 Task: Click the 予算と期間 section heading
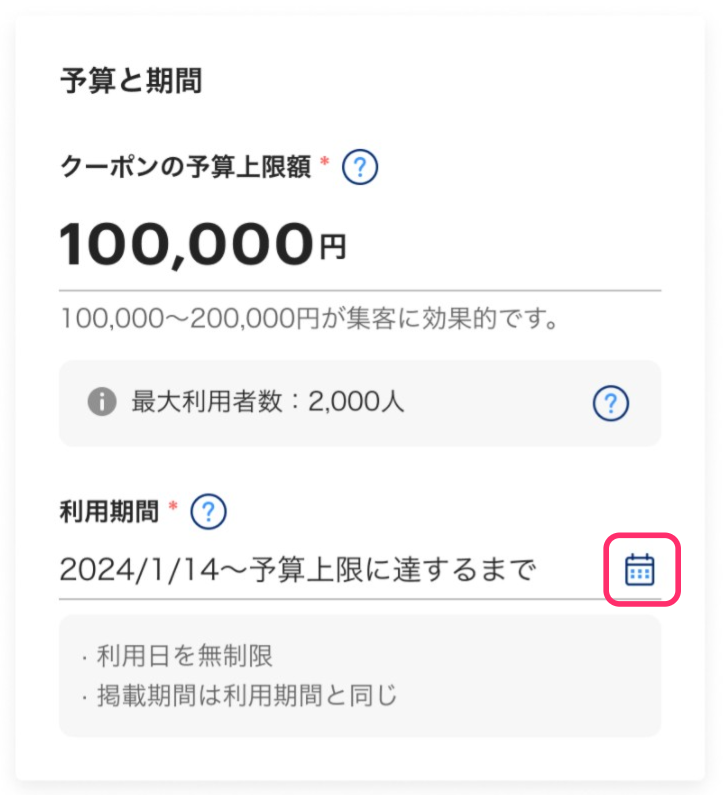(131, 81)
